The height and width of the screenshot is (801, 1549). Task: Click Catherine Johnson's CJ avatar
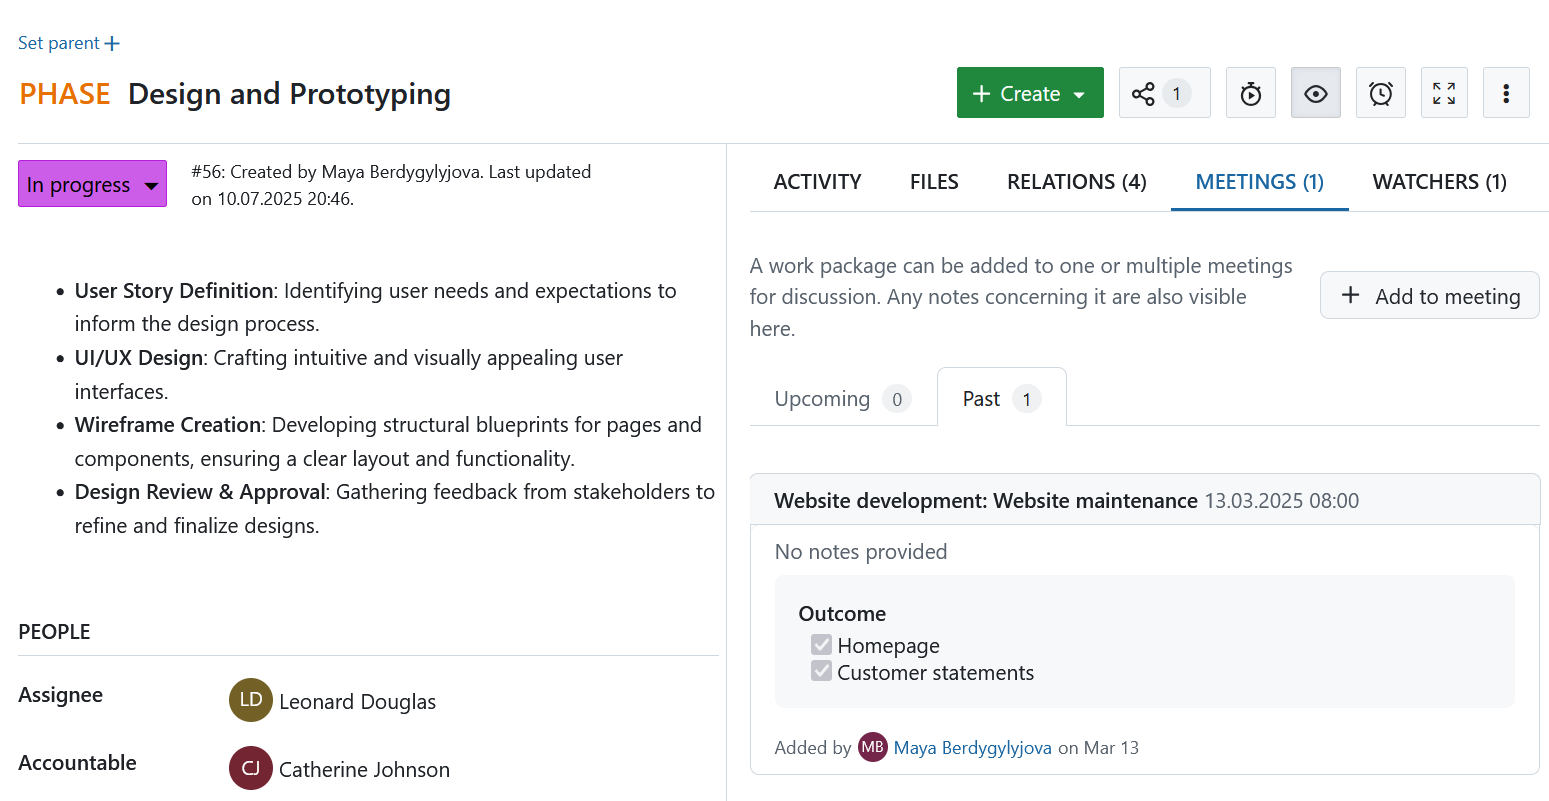pos(250,768)
